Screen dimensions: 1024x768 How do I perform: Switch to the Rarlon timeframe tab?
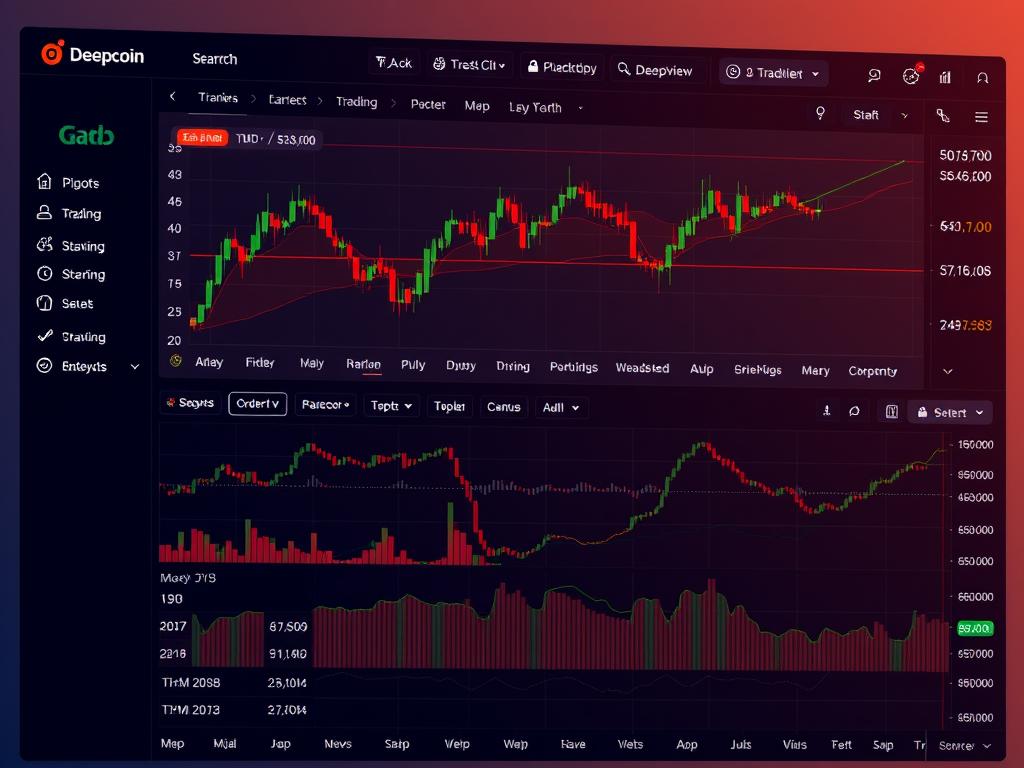pyautogui.click(x=363, y=364)
